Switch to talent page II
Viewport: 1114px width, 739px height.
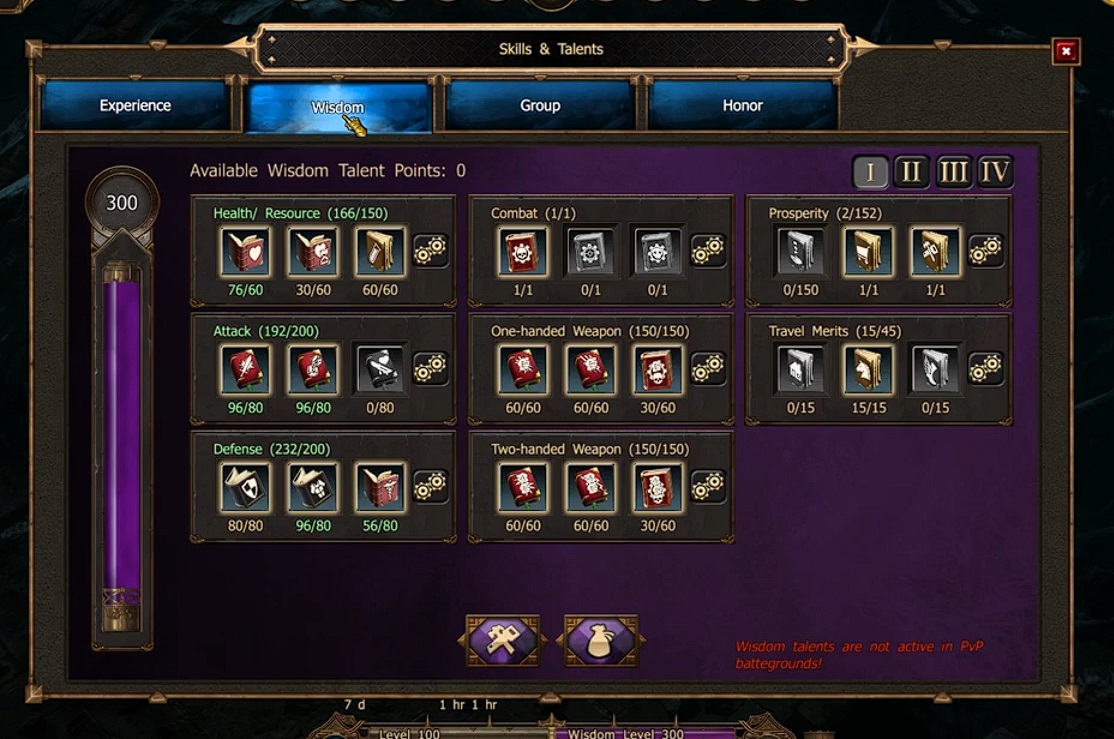[x=911, y=172]
